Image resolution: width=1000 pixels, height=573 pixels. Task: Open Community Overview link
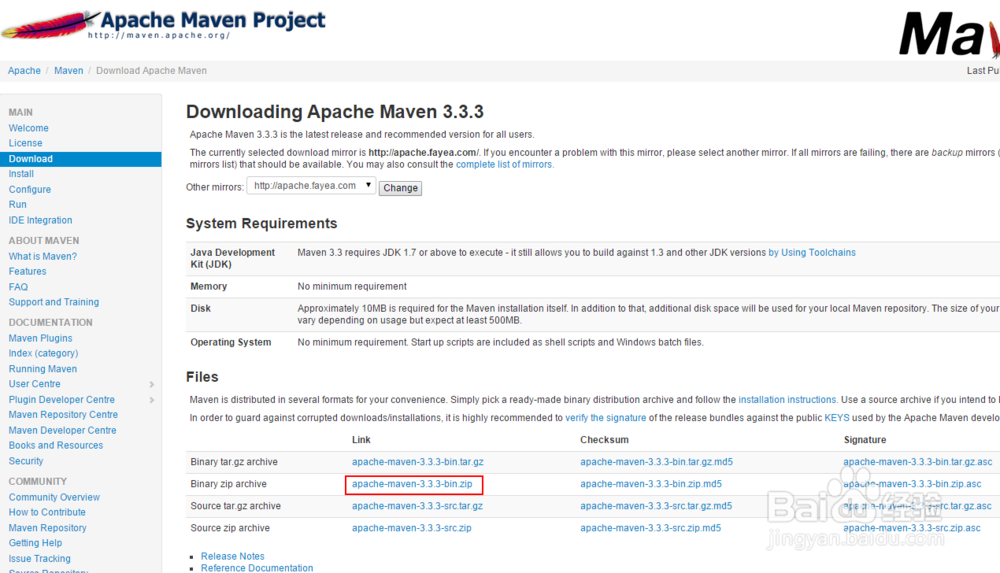tap(54, 497)
